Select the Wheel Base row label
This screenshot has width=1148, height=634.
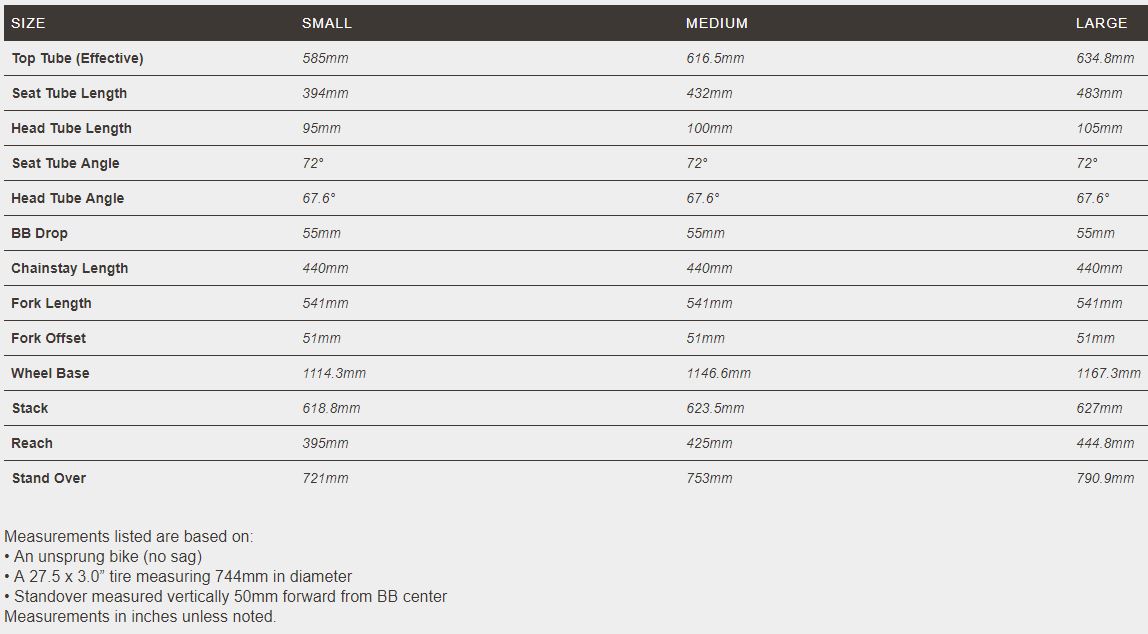tap(50, 373)
